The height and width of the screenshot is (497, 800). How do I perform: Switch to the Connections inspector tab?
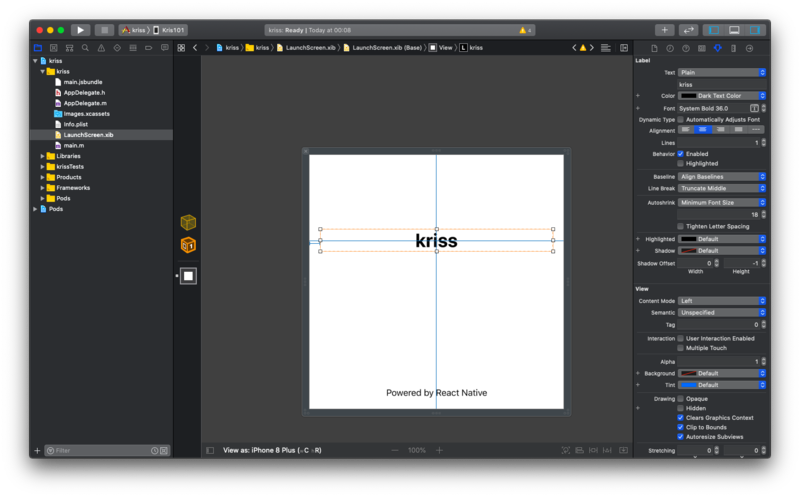click(x=749, y=48)
